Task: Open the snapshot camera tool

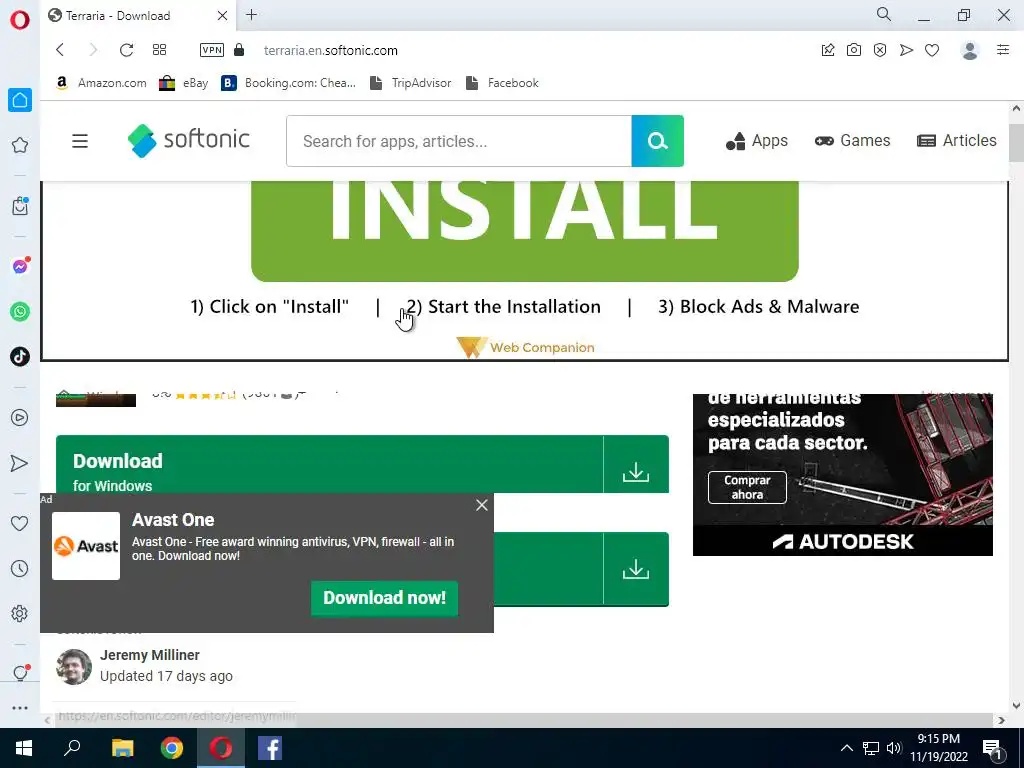Action: pos(854,50)
